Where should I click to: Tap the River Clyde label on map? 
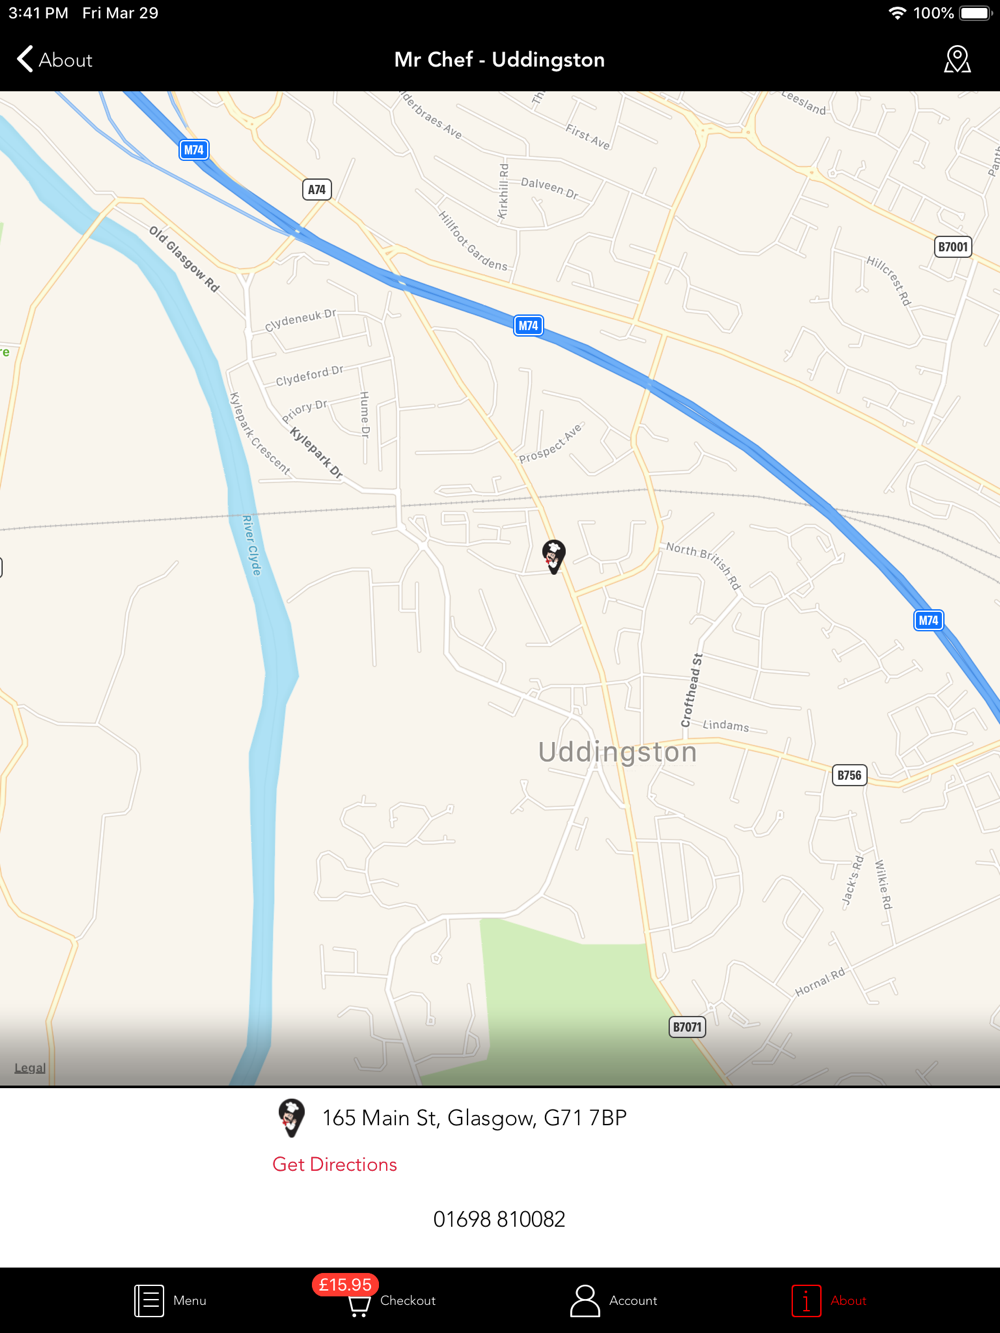point(251,546)
